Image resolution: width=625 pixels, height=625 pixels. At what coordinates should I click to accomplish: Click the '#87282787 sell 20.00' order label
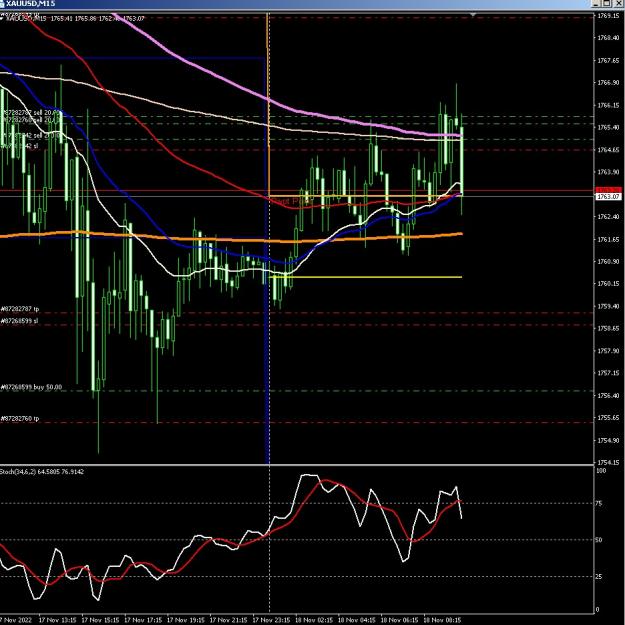pos(31,113)
